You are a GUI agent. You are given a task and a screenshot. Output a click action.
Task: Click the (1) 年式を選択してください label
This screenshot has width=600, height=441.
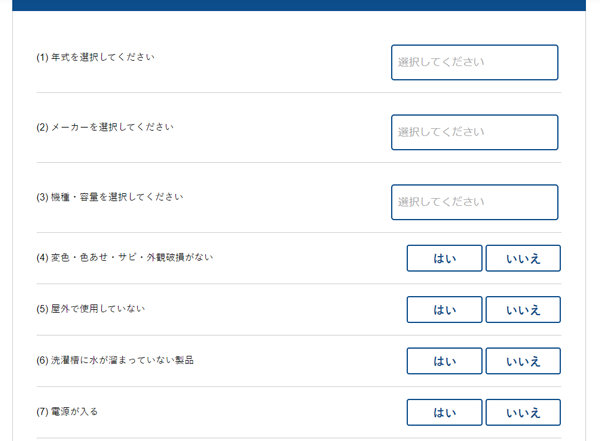point(95,57)
